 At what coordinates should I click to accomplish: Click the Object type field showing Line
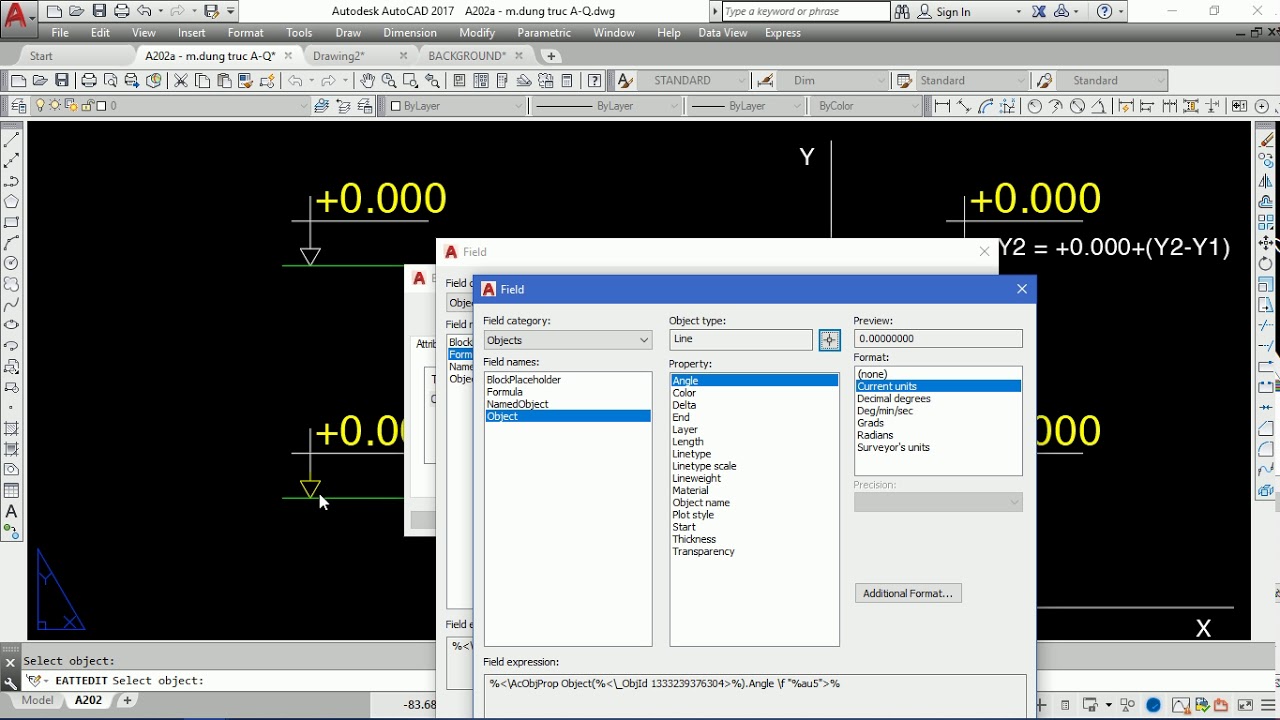[741, 340]
